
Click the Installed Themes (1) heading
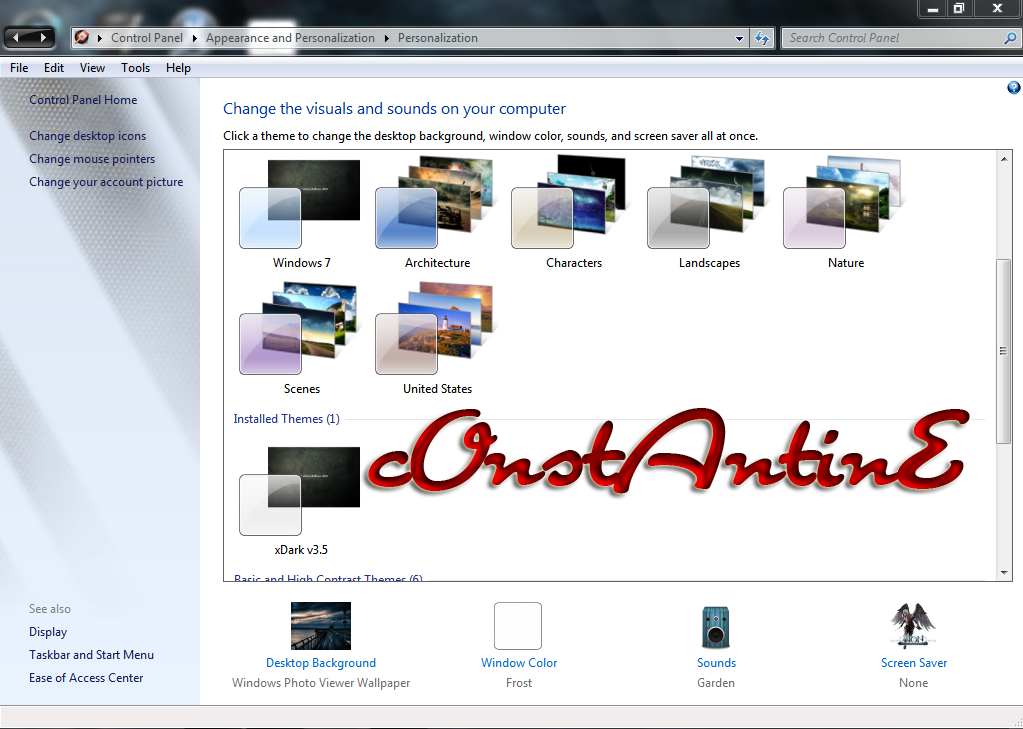point(286,418)
